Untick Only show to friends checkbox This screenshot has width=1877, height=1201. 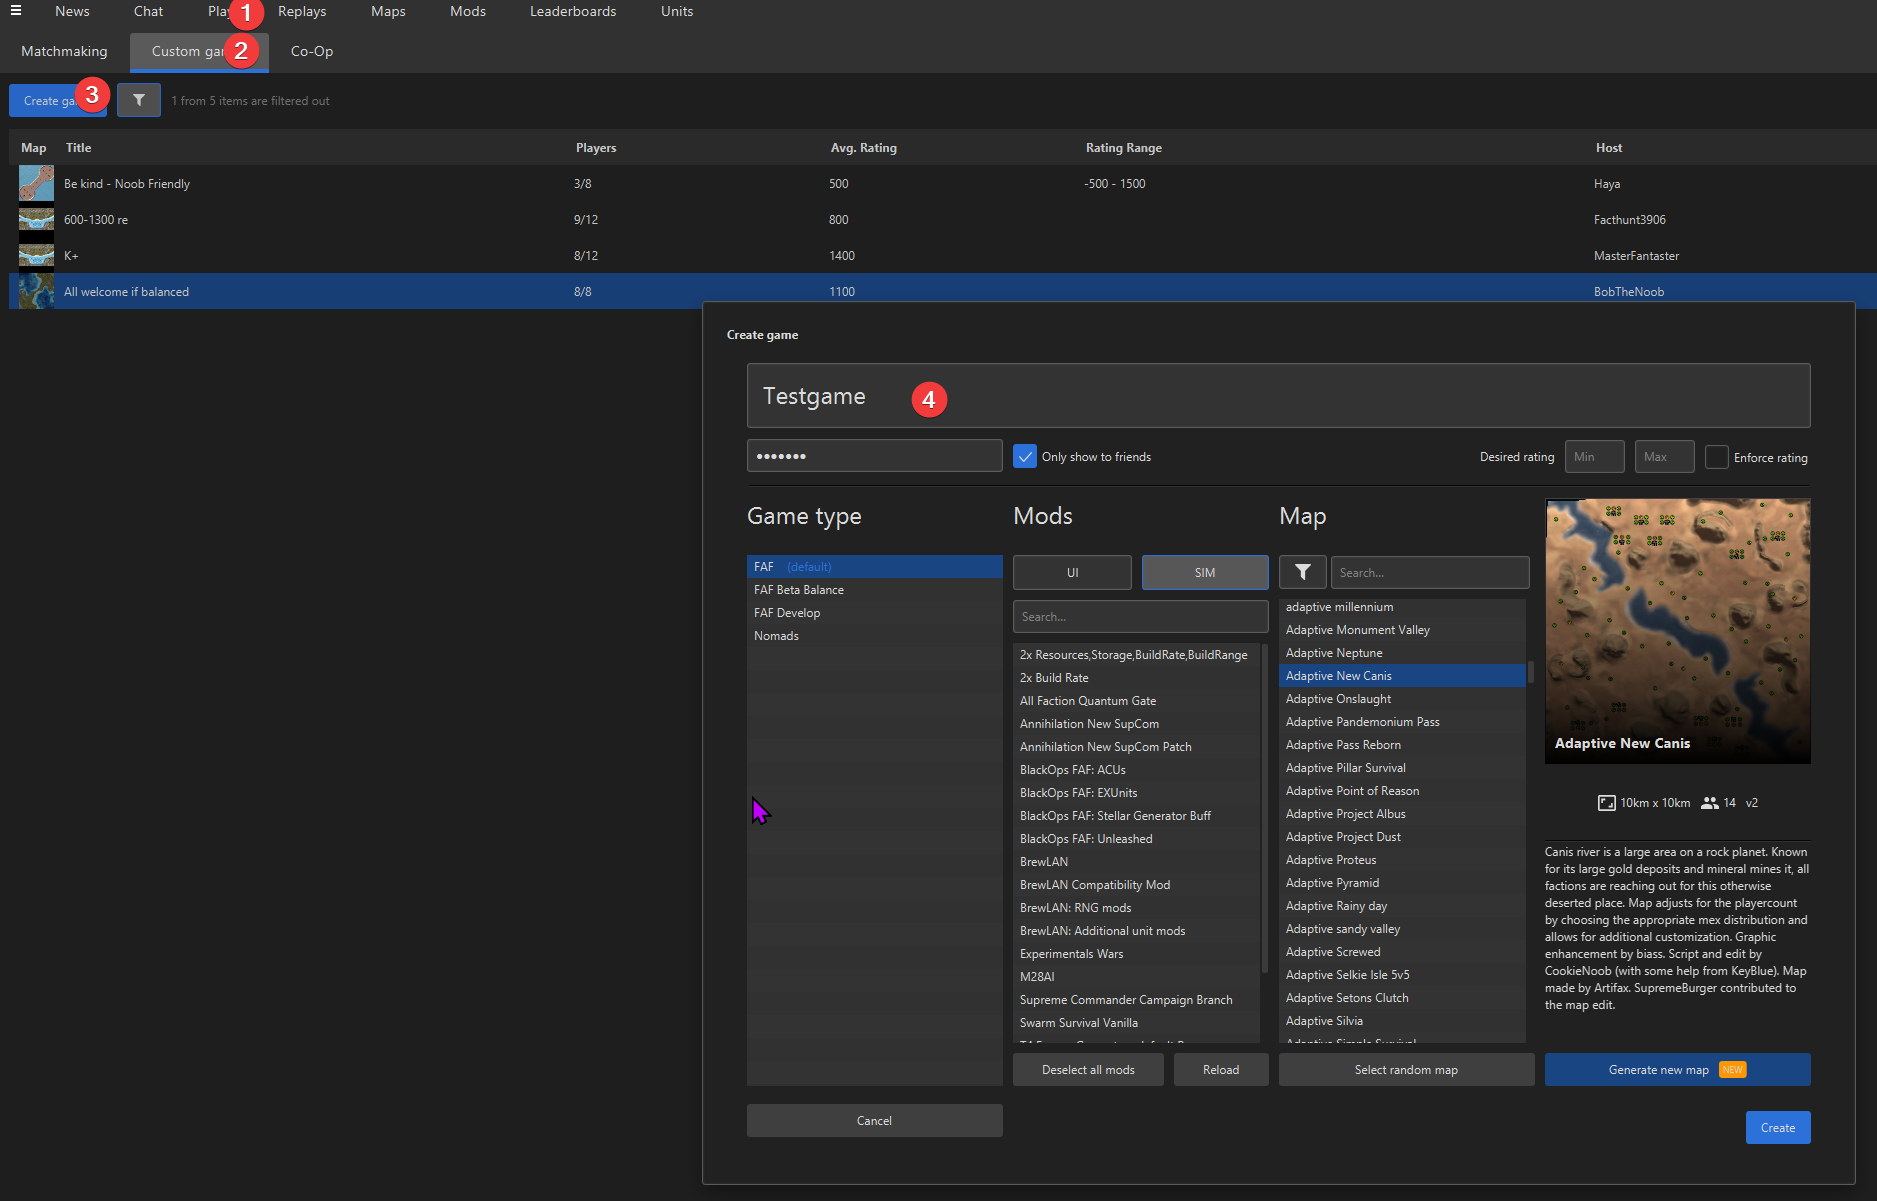pos(1025,456)
